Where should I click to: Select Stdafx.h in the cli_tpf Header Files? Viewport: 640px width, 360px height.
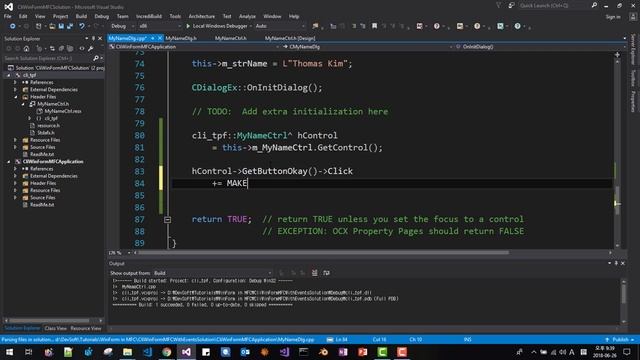click(46, 133)
